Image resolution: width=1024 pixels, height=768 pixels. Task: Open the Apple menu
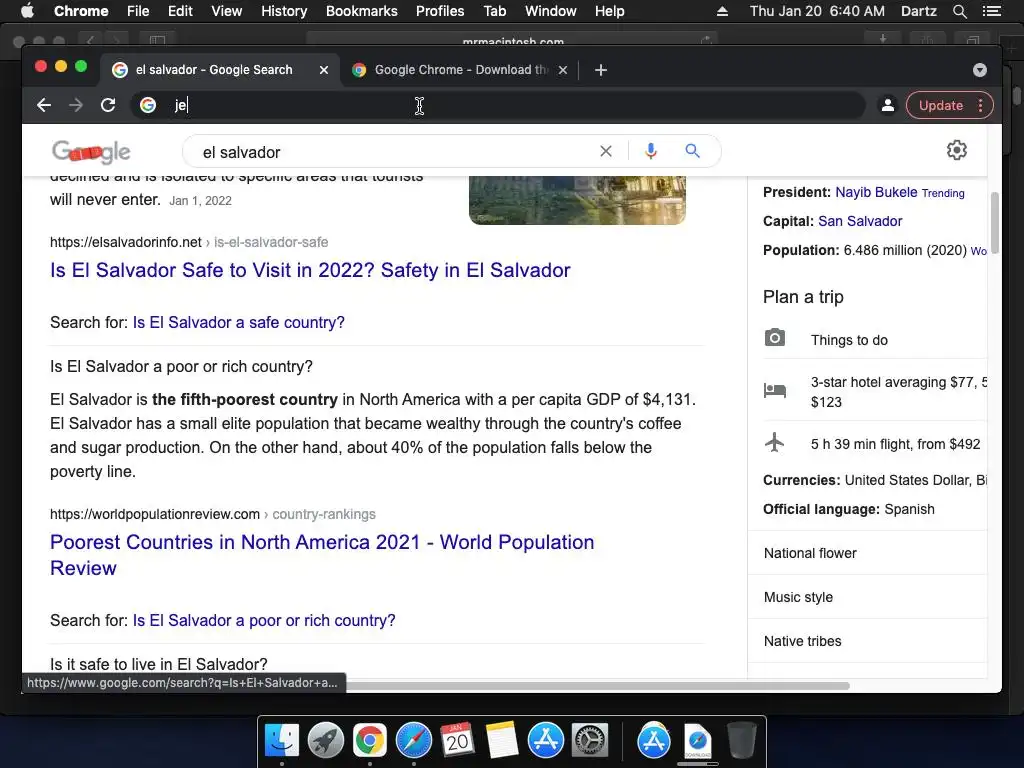(x=27, y=10)
